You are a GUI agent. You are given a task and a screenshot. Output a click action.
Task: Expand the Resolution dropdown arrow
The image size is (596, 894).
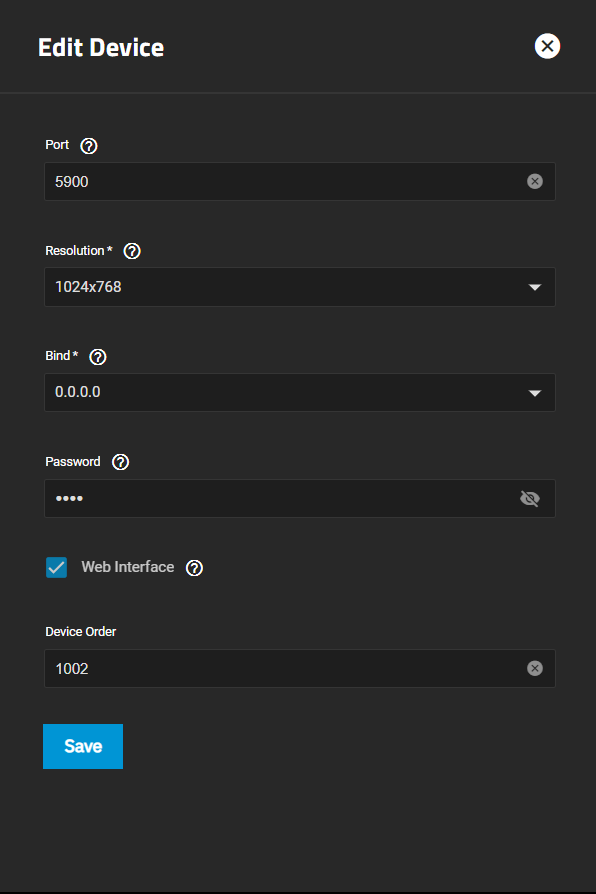534,287
